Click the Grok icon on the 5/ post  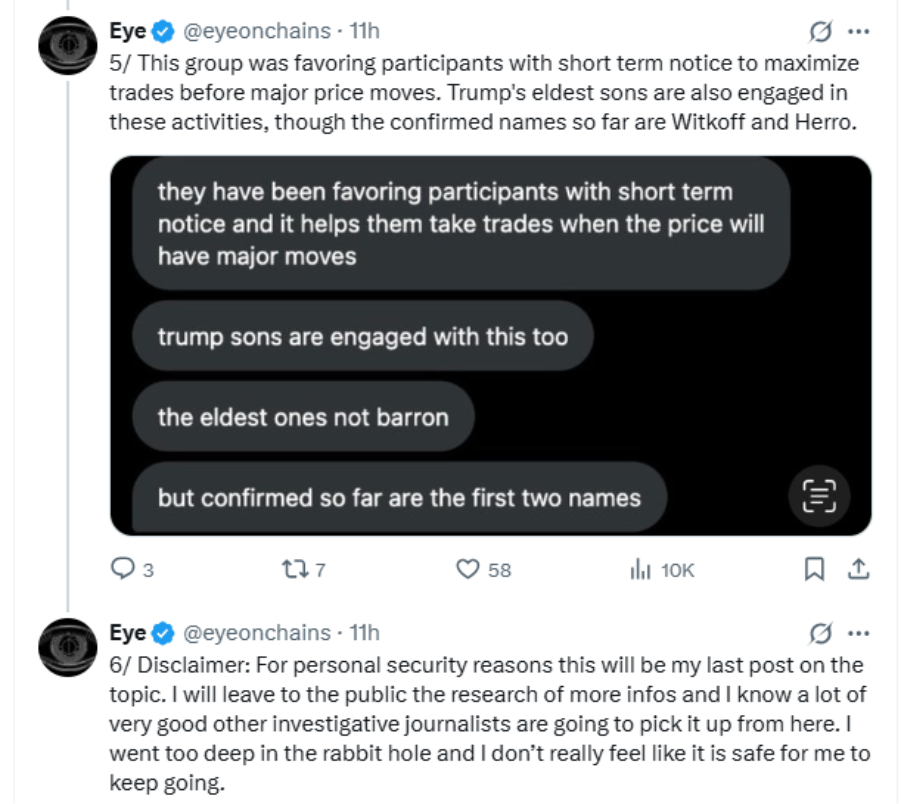(820, 31)
